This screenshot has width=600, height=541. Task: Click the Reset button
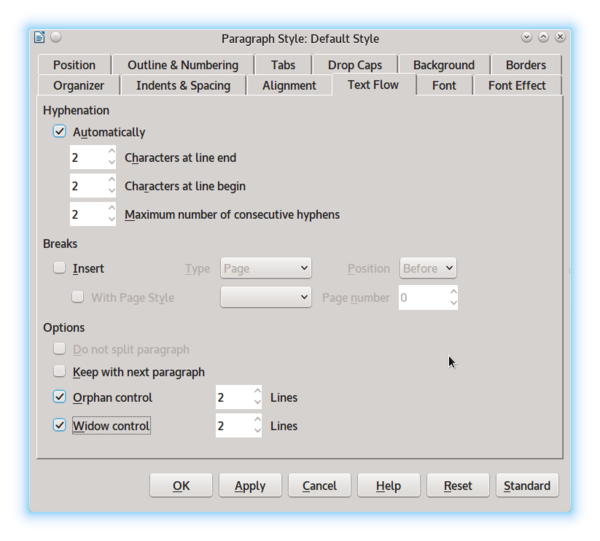pyautogui.click(x=458, y=485)
